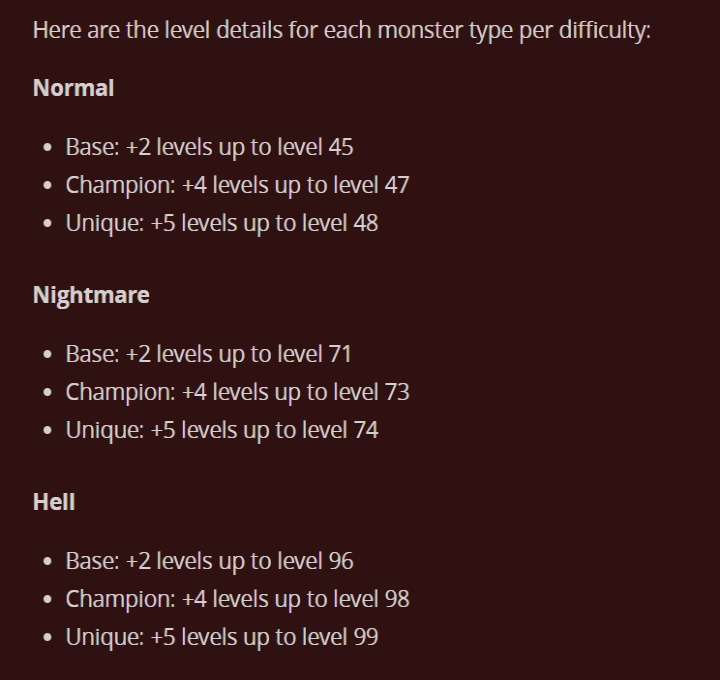The image size is (720, 680).
Task: Click the Nightmare difficulty heading
Action: 91,295
